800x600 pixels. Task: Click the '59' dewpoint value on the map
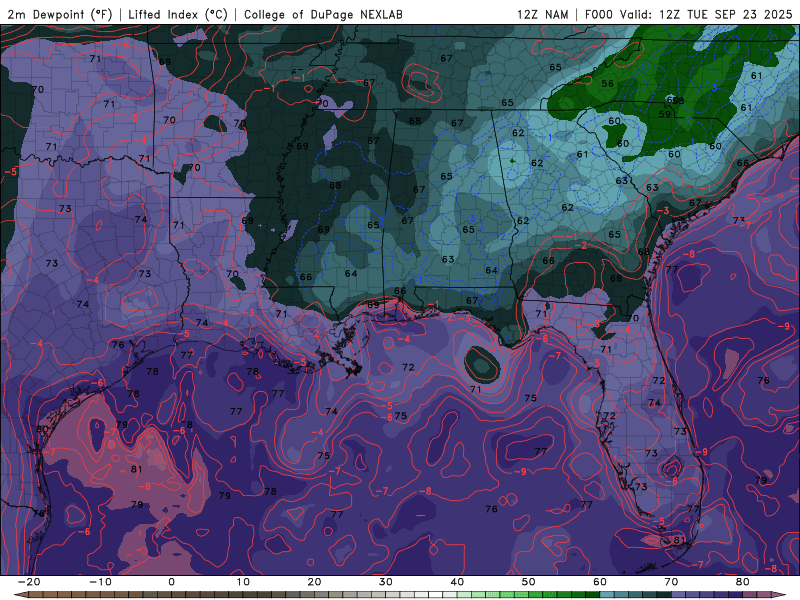pos(664,114)
